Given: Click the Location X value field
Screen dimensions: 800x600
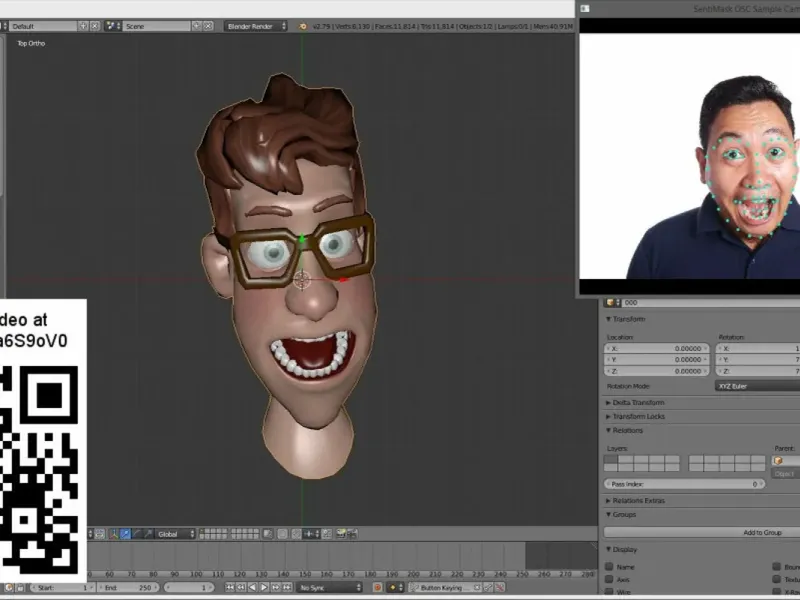Looking at the screenshot, I should pyautogui.click(x=656, y=348).
